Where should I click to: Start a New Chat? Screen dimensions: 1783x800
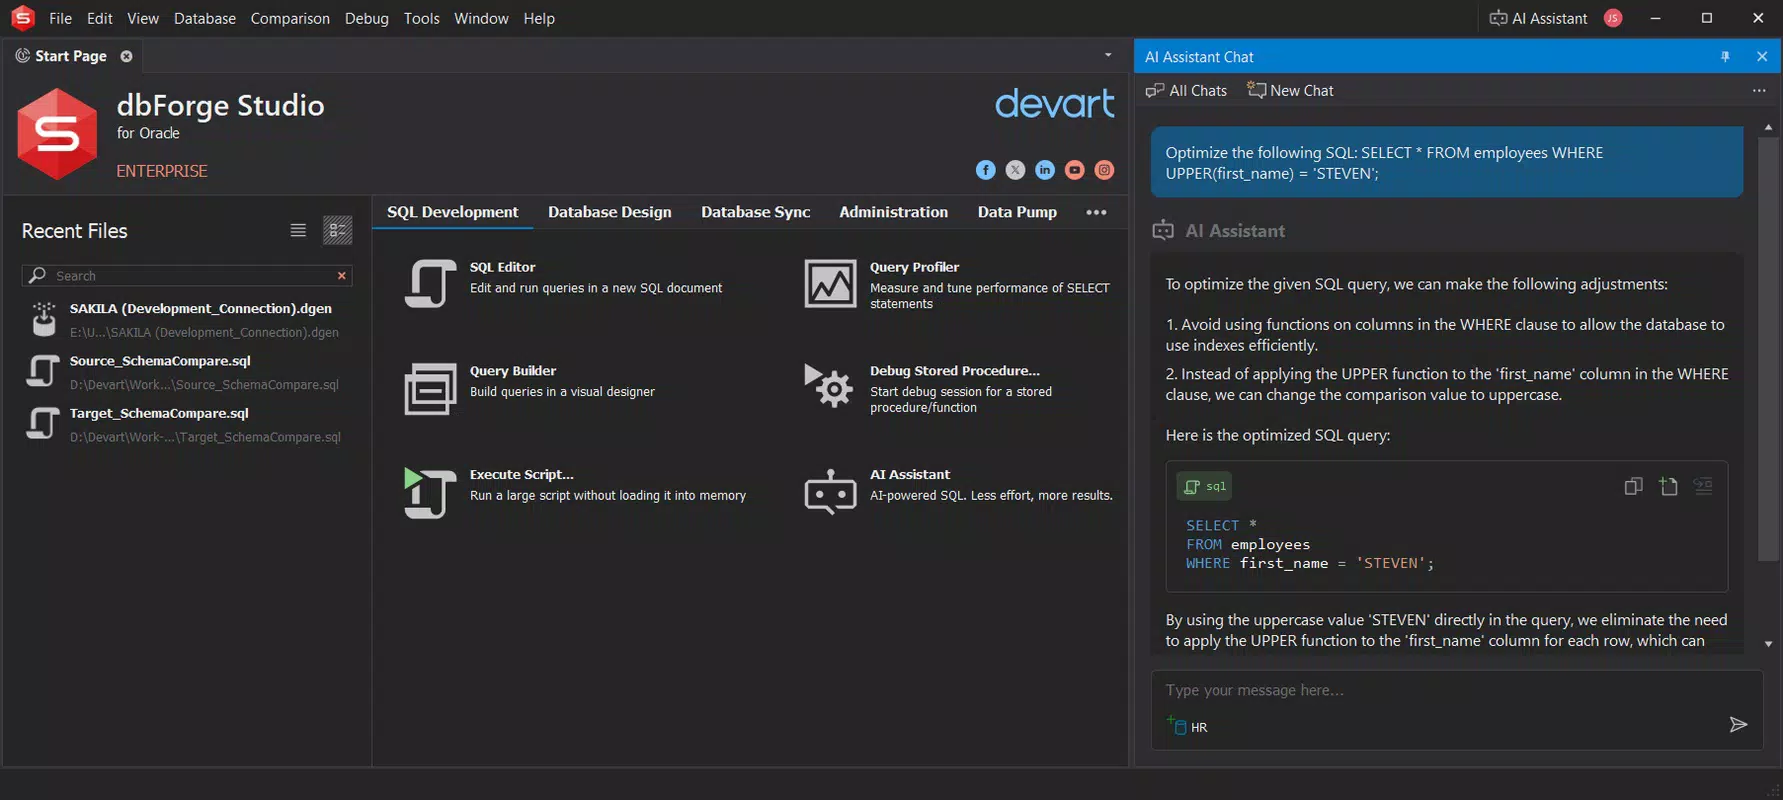tap(1290, 90)
